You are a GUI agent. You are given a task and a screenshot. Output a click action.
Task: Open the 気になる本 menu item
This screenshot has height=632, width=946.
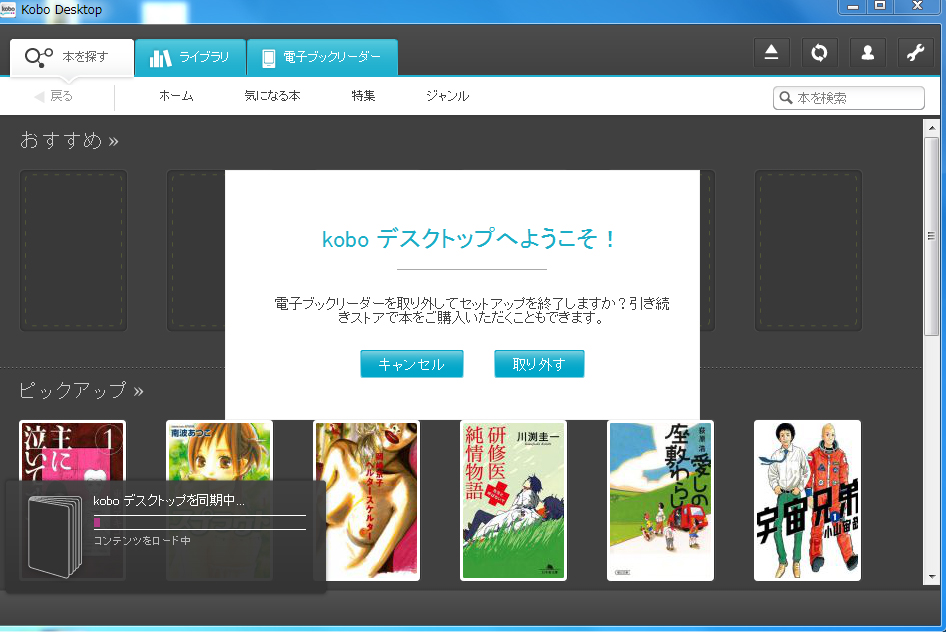pyautogui.click(x=272, y=96)
